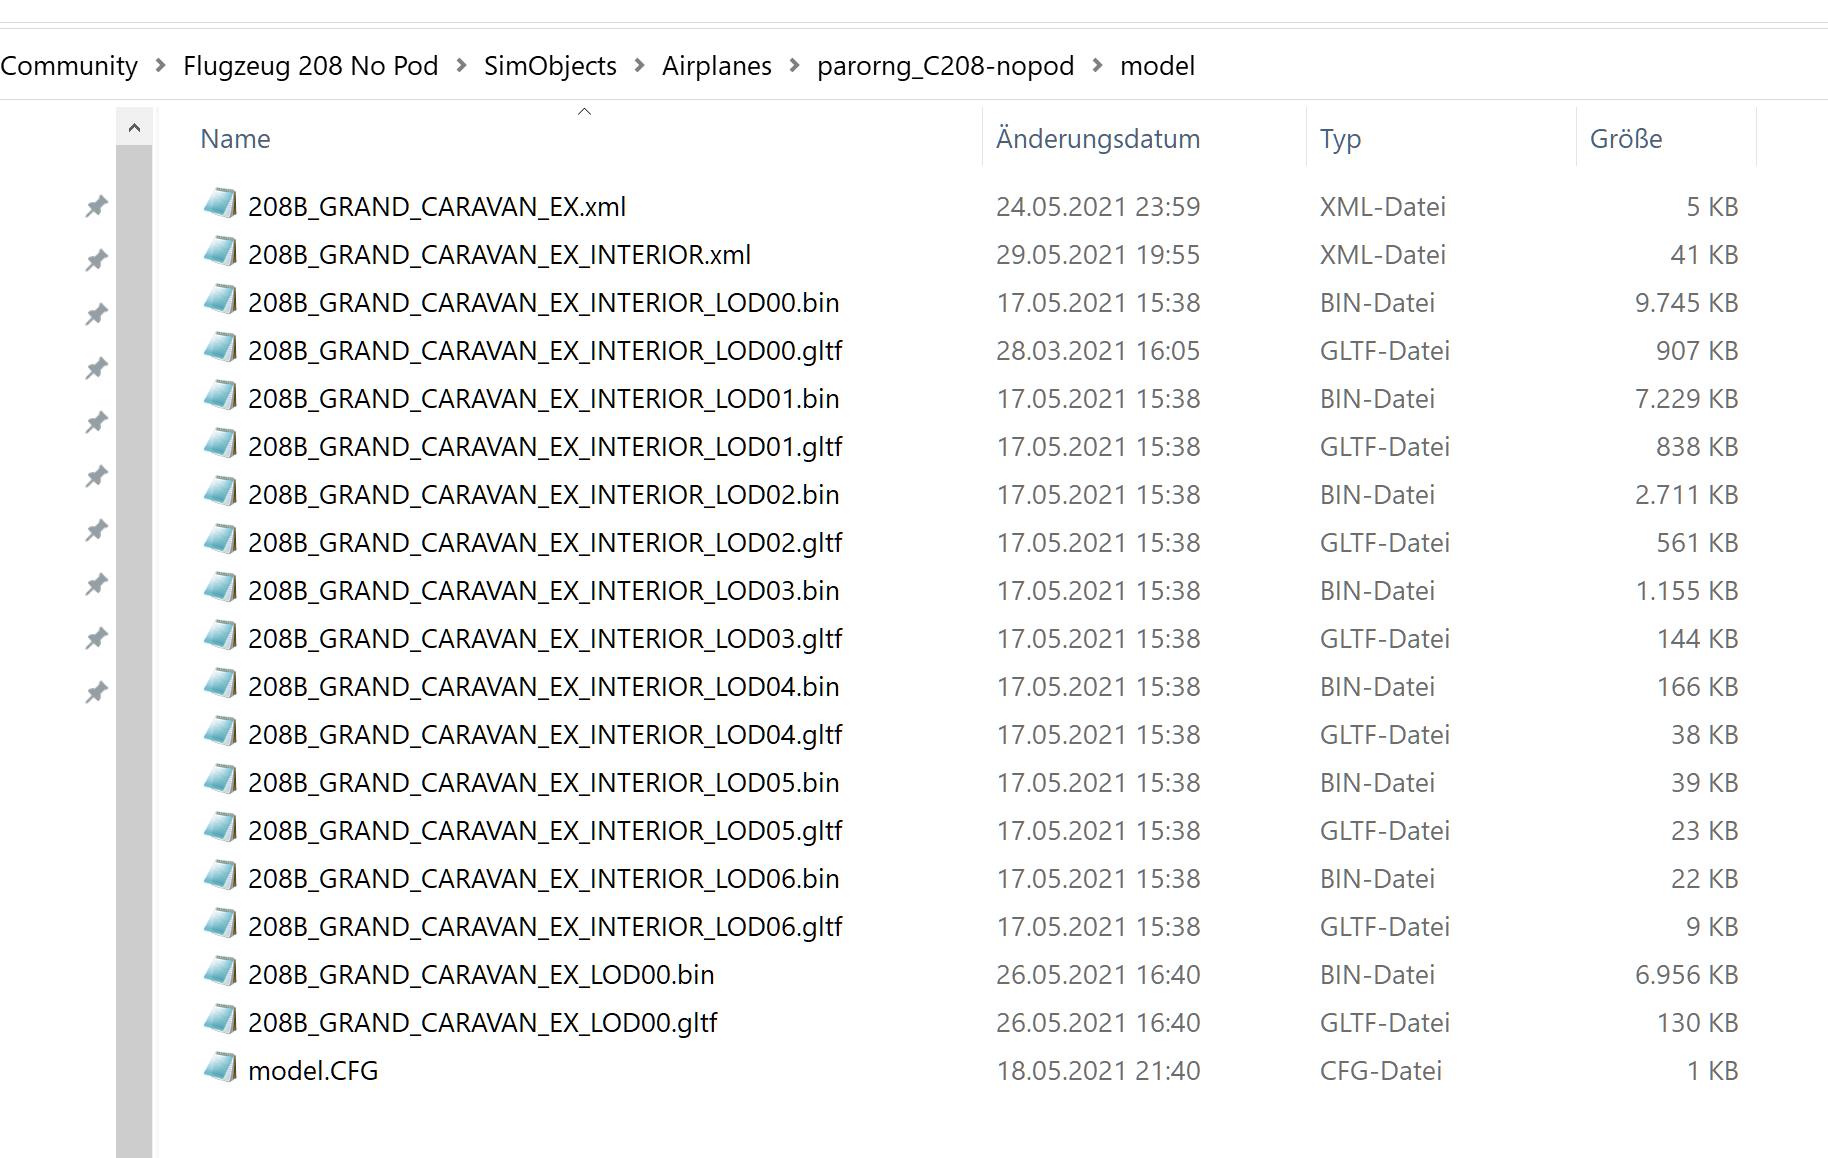The image size is (1828, 1158).
Task: Go to Flugzeug 208 No Pod breadcrumb folder
Action: [x=311, y=66]
